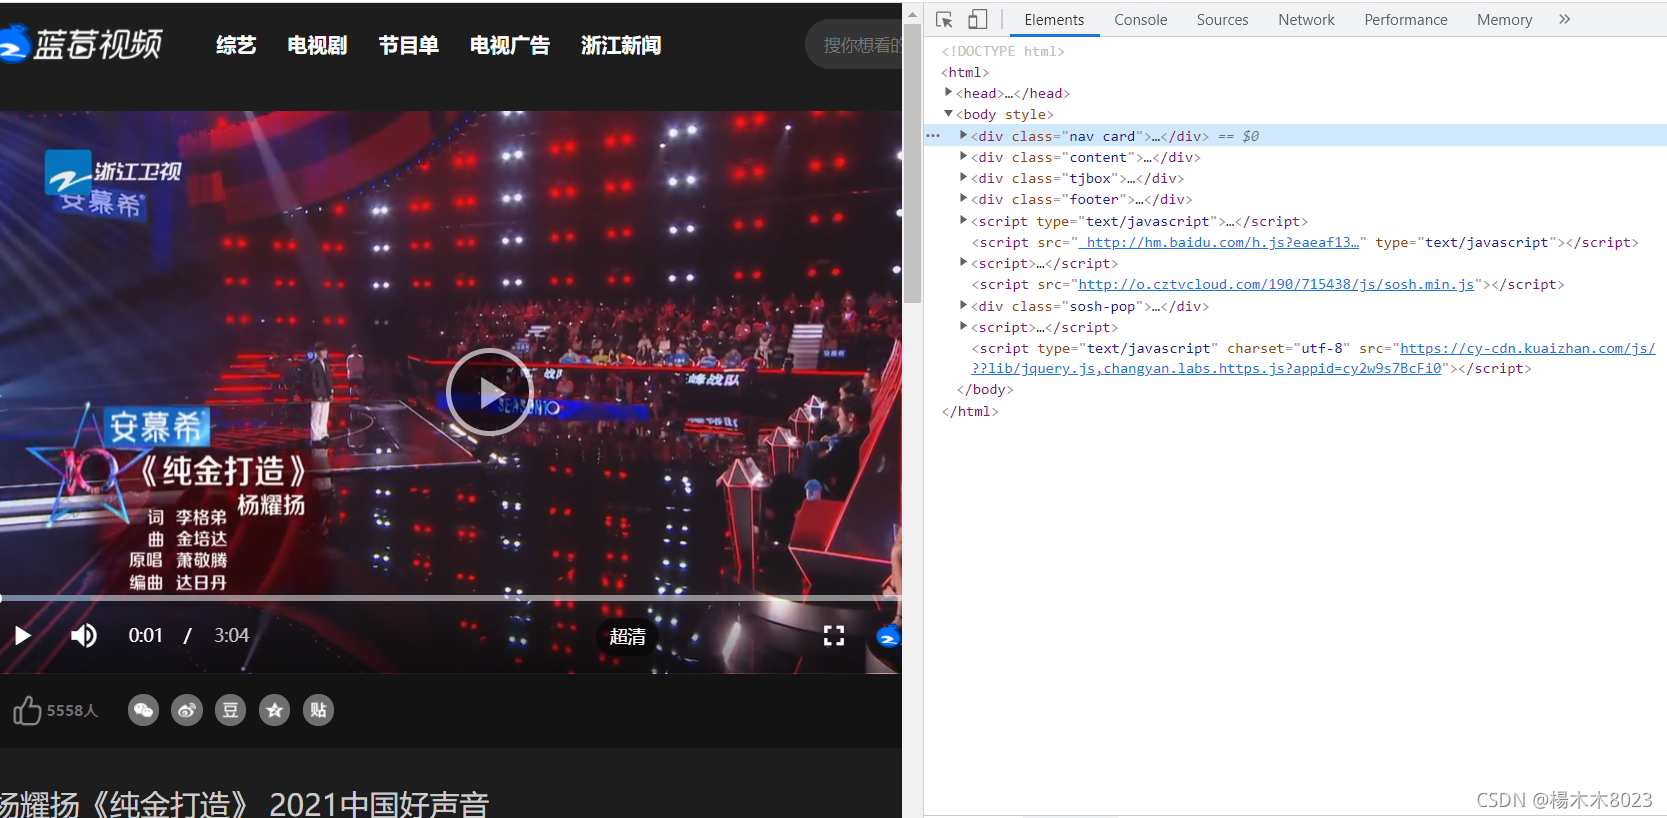Select the html opening tag line
The width and height of the screenshot is (1667, 818).
coord(965,72)
